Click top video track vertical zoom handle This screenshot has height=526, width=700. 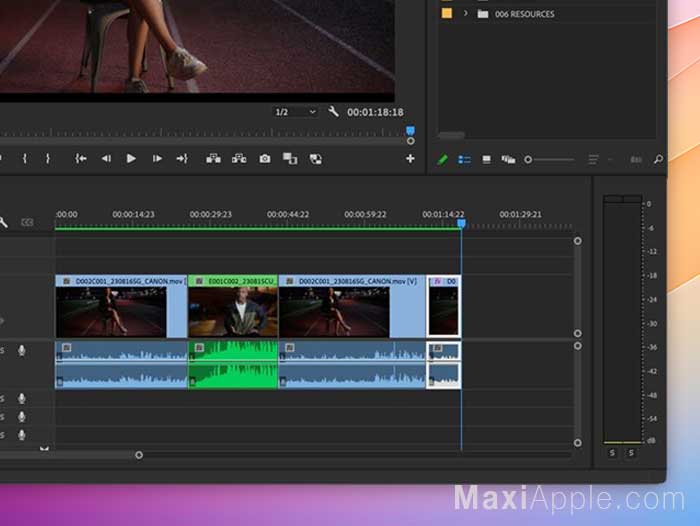(578, 241)
